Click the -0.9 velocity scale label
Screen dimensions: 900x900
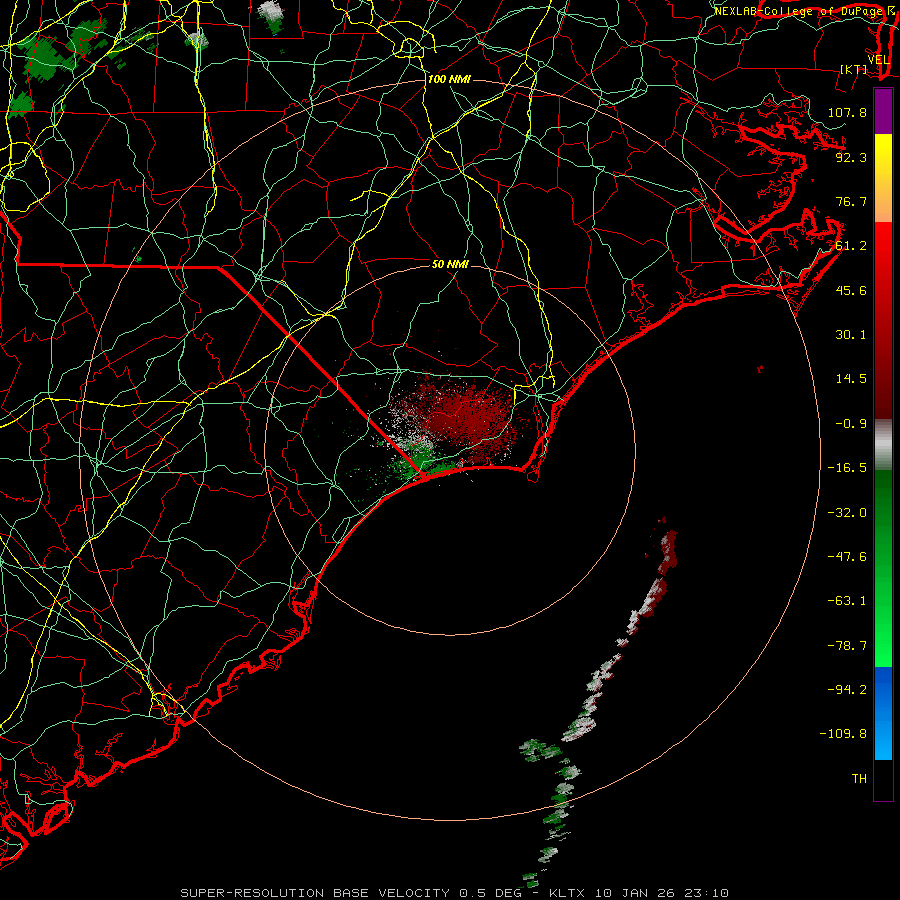tap(851, 424)
